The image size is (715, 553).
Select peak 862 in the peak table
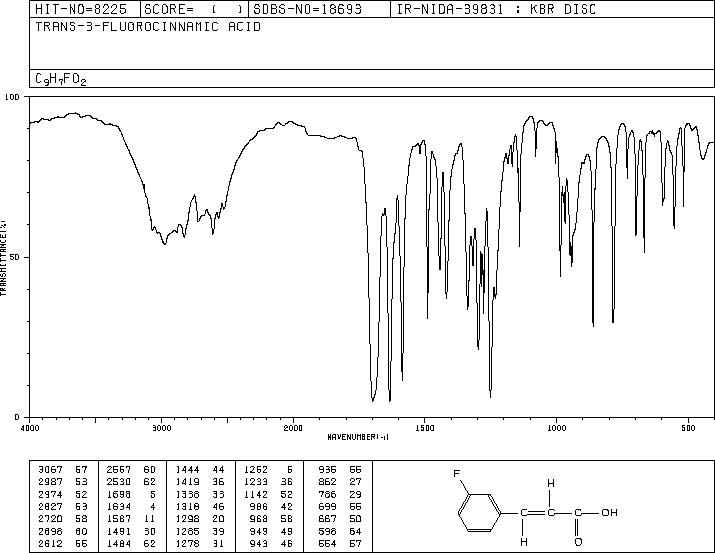(x=327, y=481)
